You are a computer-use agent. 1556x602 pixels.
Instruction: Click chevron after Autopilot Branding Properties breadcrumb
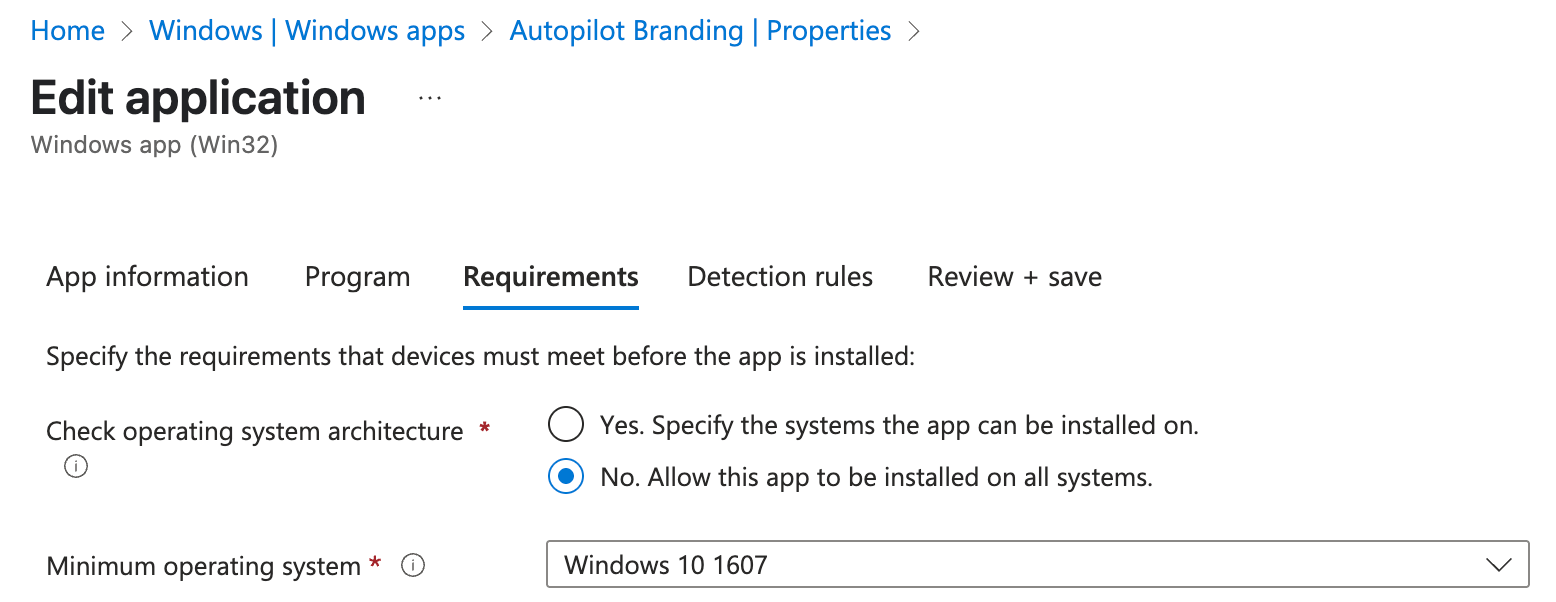coord(913,32)
